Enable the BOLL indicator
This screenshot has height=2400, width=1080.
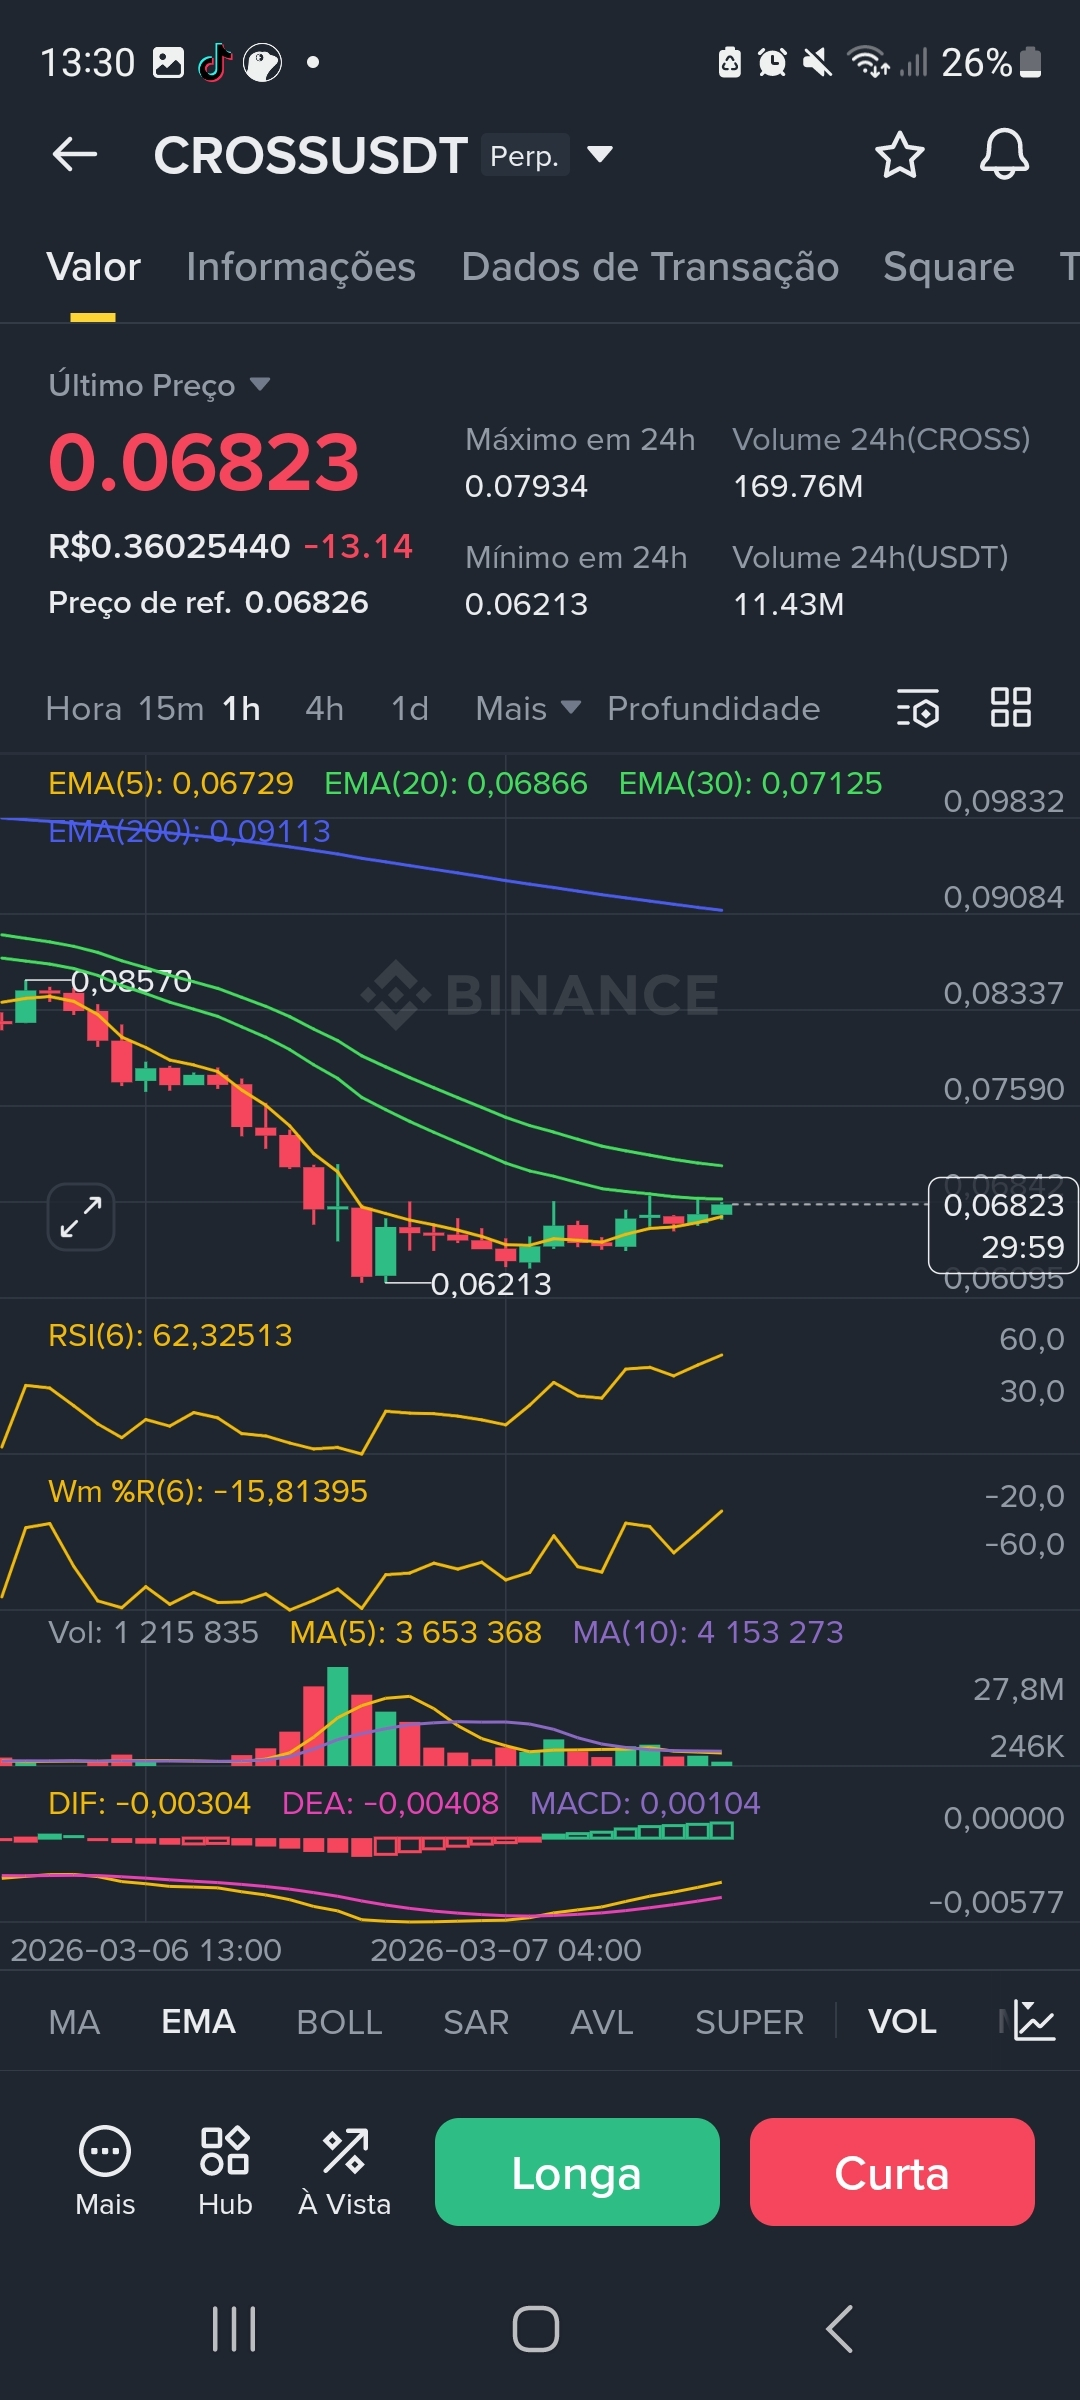[x=340, y=2022]
